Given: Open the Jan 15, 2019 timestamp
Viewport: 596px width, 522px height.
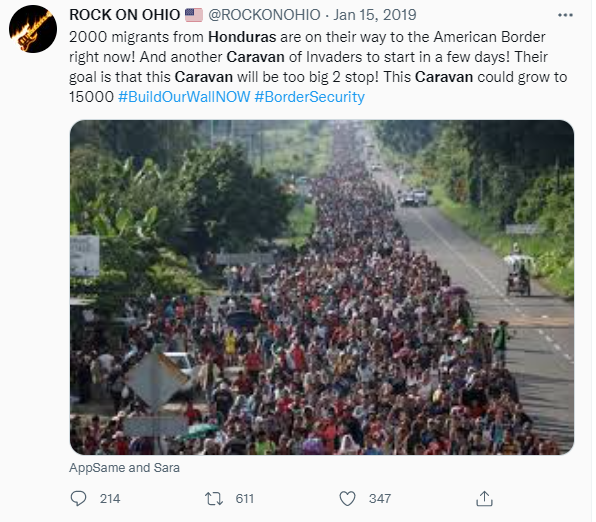Looking at the screenshot, I should pos(375,15).
